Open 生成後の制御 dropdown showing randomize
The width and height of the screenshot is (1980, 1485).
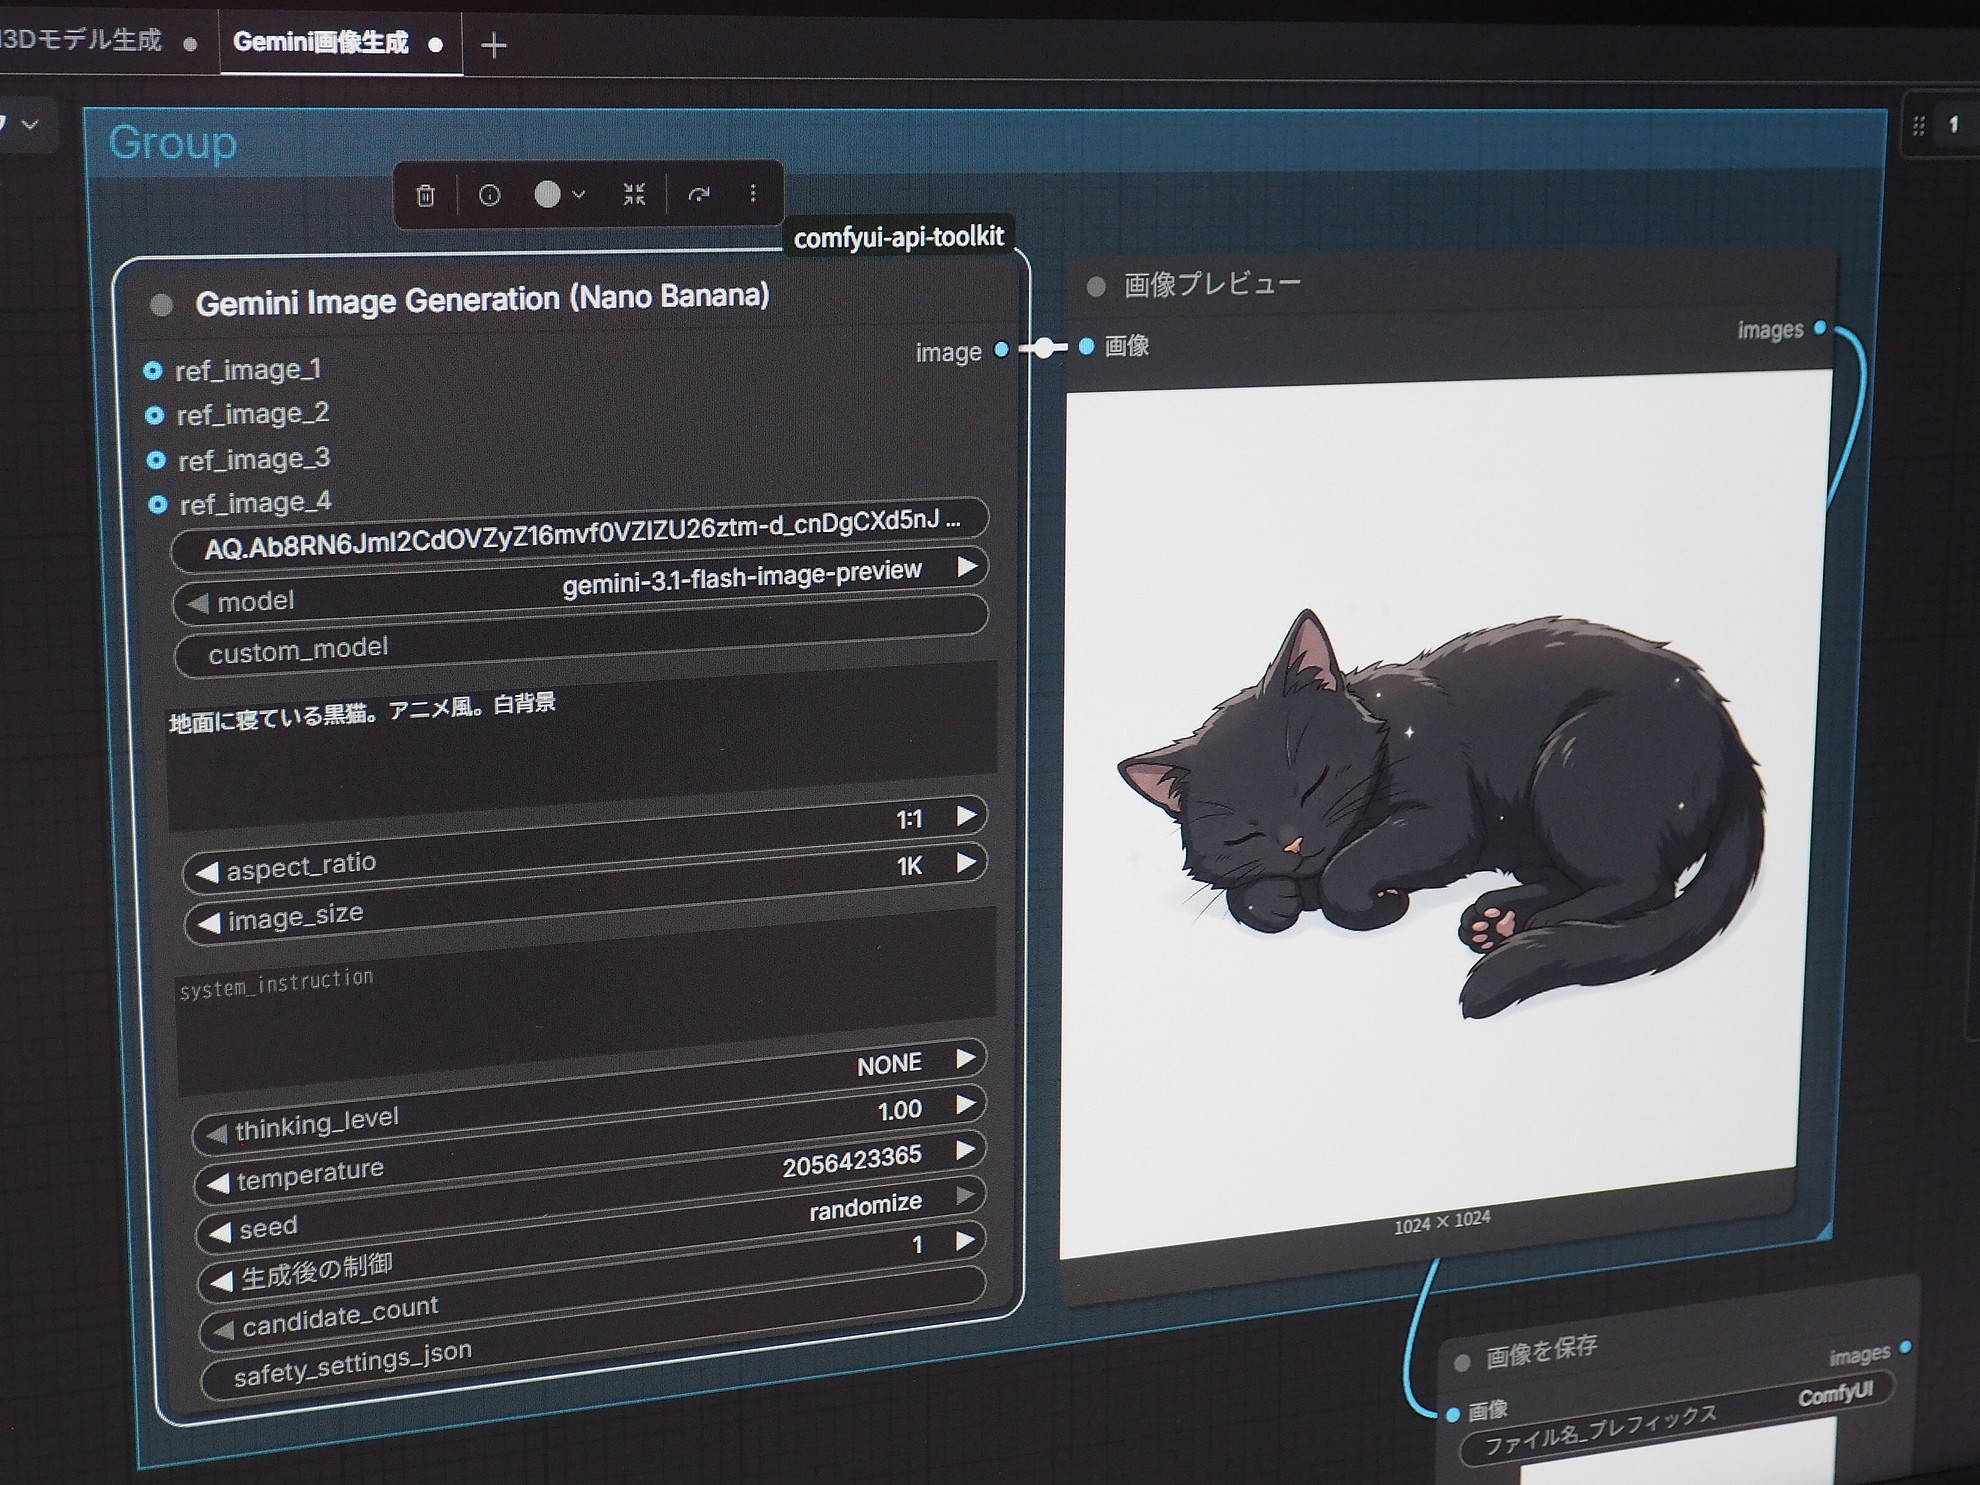click(x=593, y=1238)
